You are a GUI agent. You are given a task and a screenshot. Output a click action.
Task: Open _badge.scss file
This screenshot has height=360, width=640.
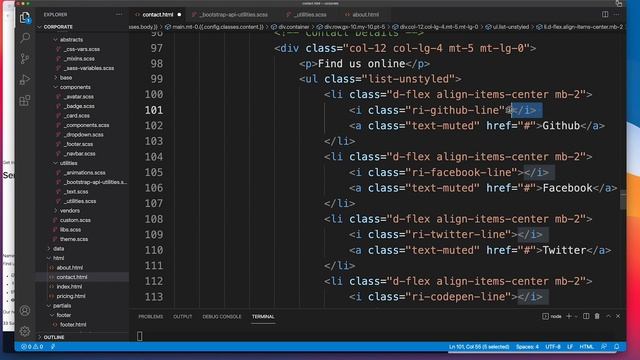[x=79, y=106]
